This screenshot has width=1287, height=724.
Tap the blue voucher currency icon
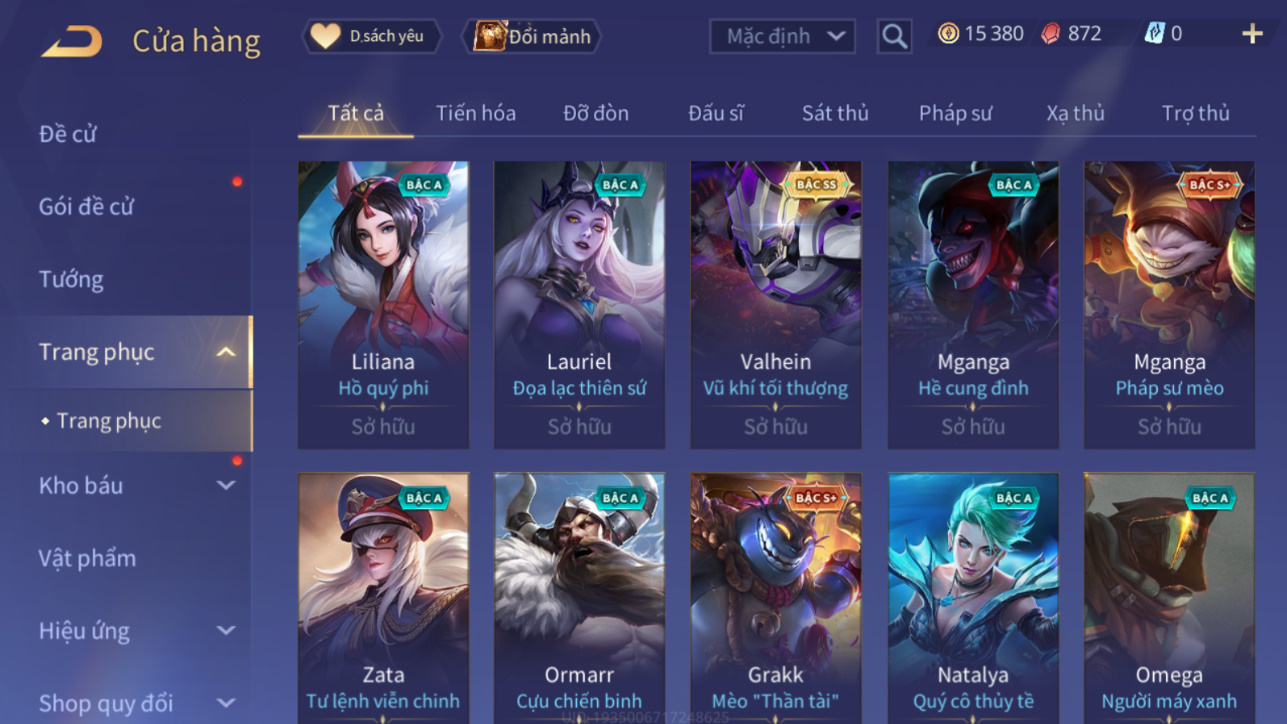1154,34
